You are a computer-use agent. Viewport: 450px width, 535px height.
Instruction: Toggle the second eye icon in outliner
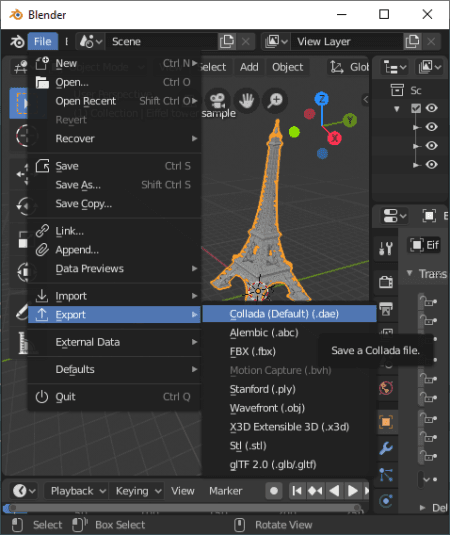pyautogui.click(x=432, y=127)
